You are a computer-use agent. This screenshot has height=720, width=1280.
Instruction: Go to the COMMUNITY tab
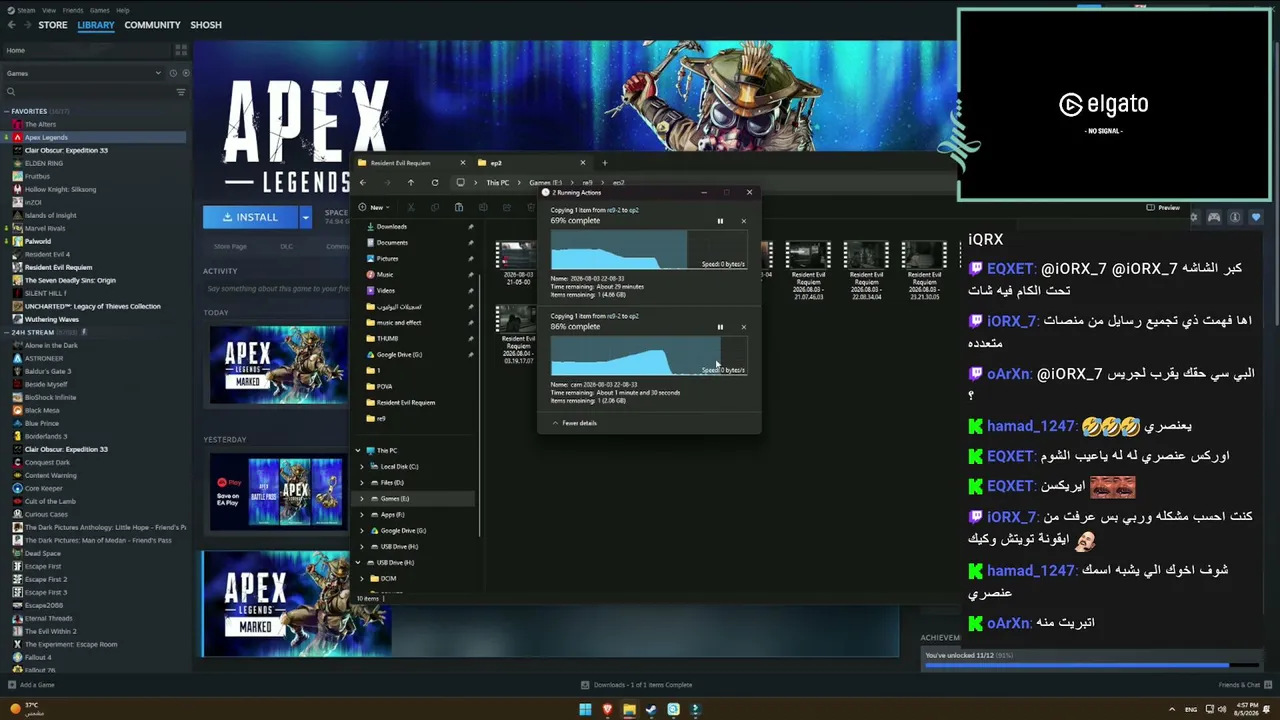click(x=152, y=25)
